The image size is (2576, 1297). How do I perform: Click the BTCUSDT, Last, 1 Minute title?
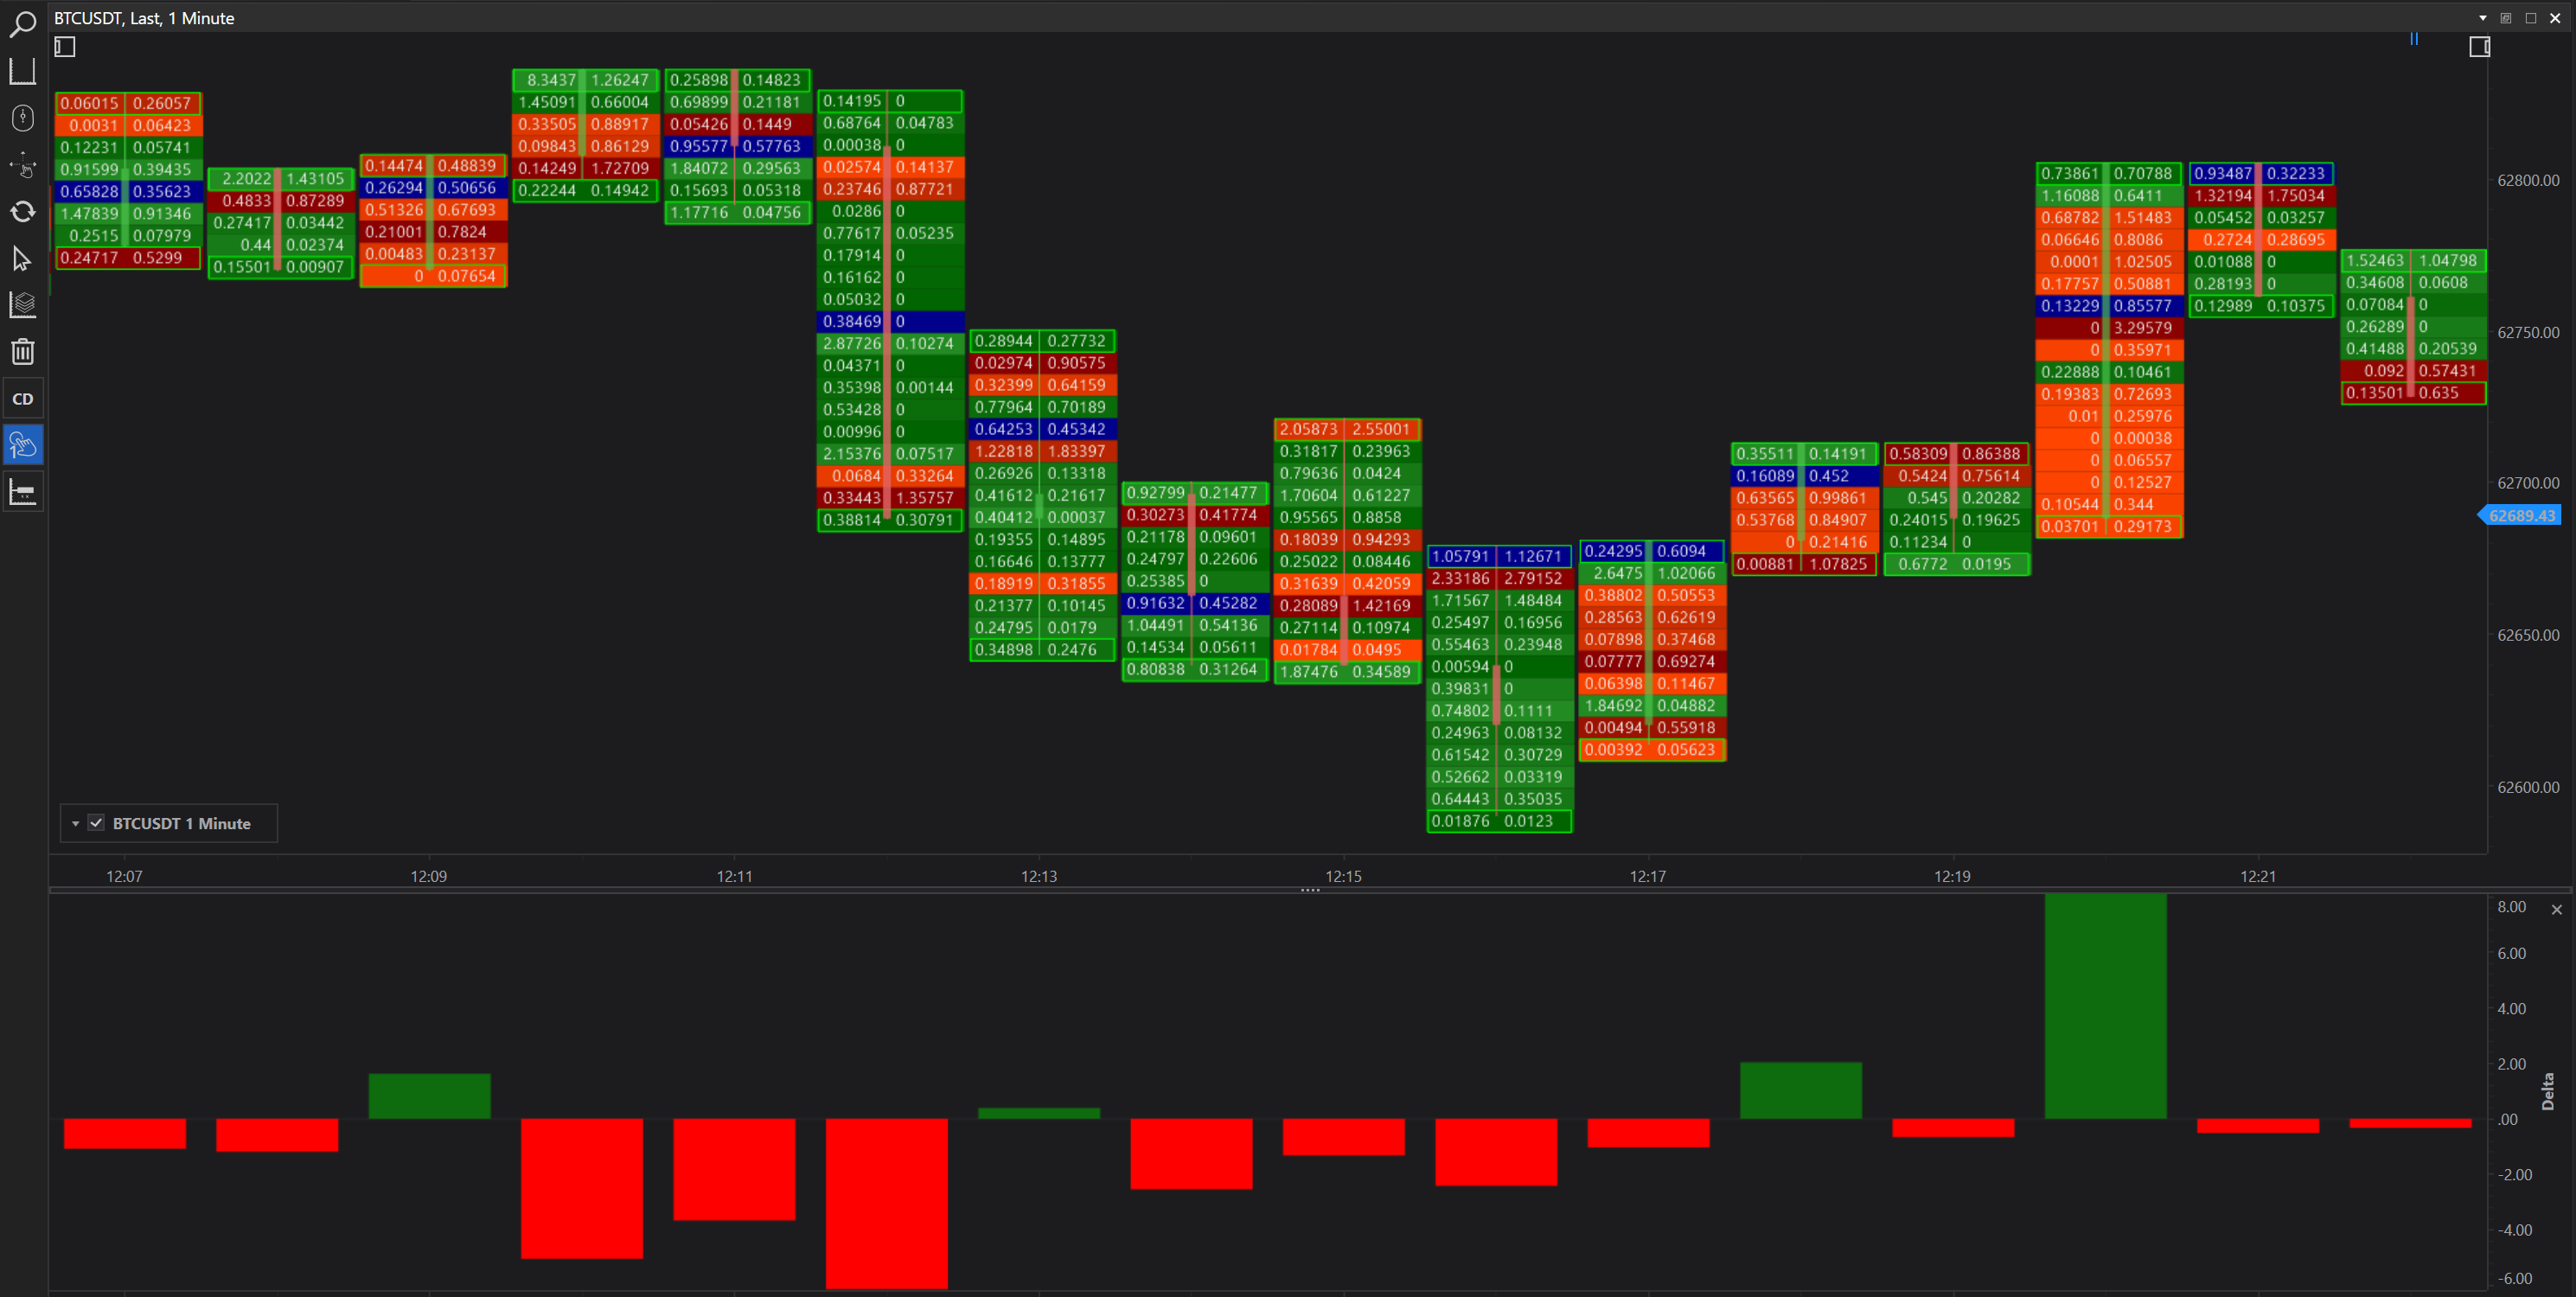point(144,18)
